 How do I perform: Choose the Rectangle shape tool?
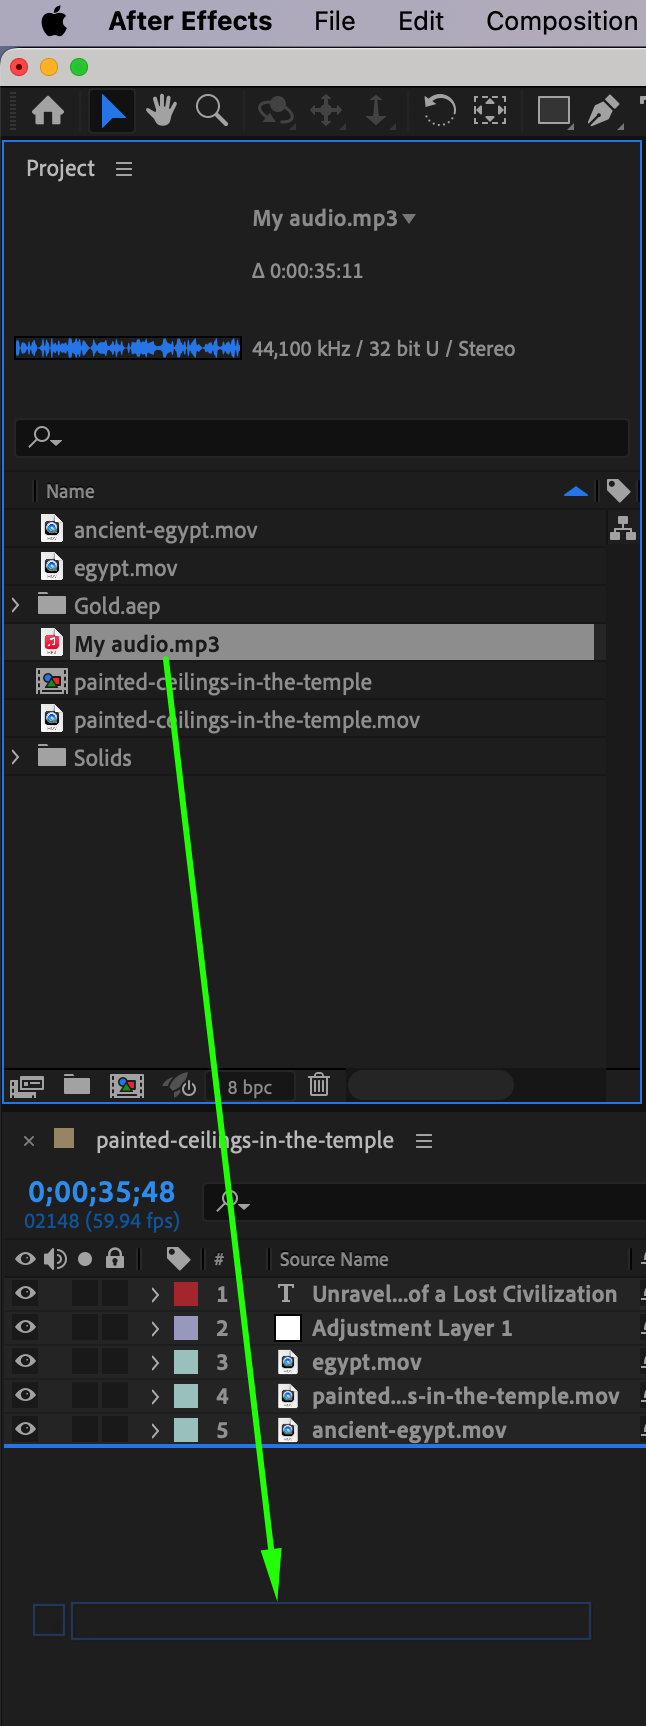click(553, 110)
